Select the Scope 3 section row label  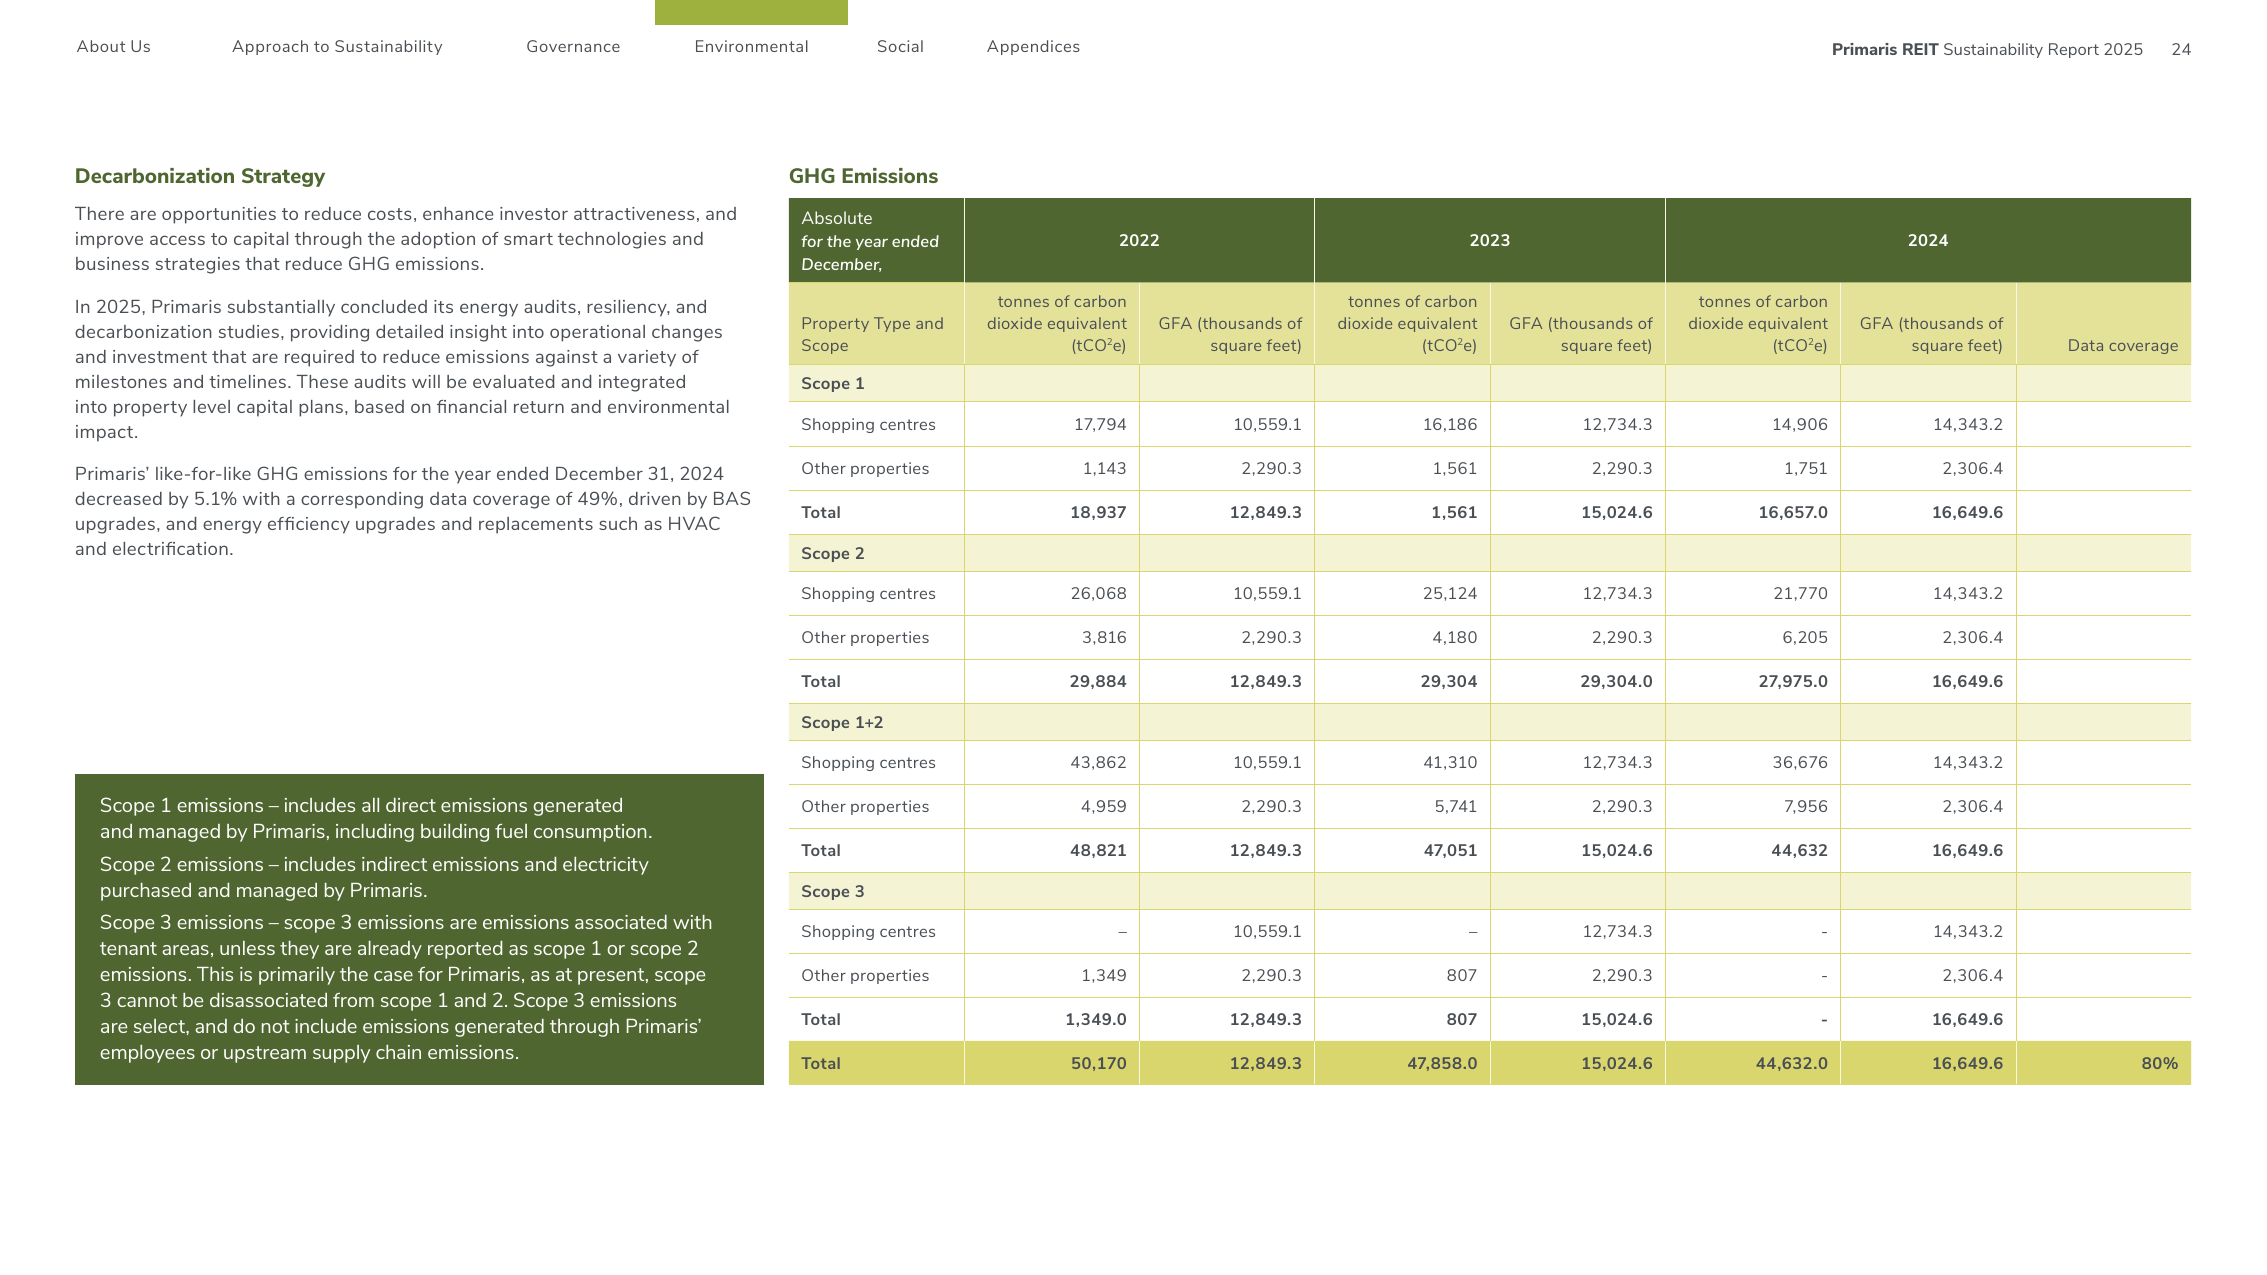coord(832,892)
